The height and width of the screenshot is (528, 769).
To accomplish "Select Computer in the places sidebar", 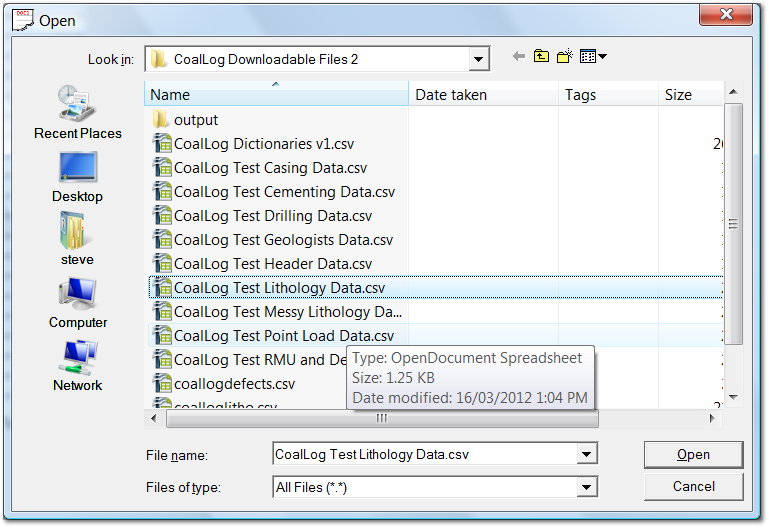I will click(x=77, y=301).
